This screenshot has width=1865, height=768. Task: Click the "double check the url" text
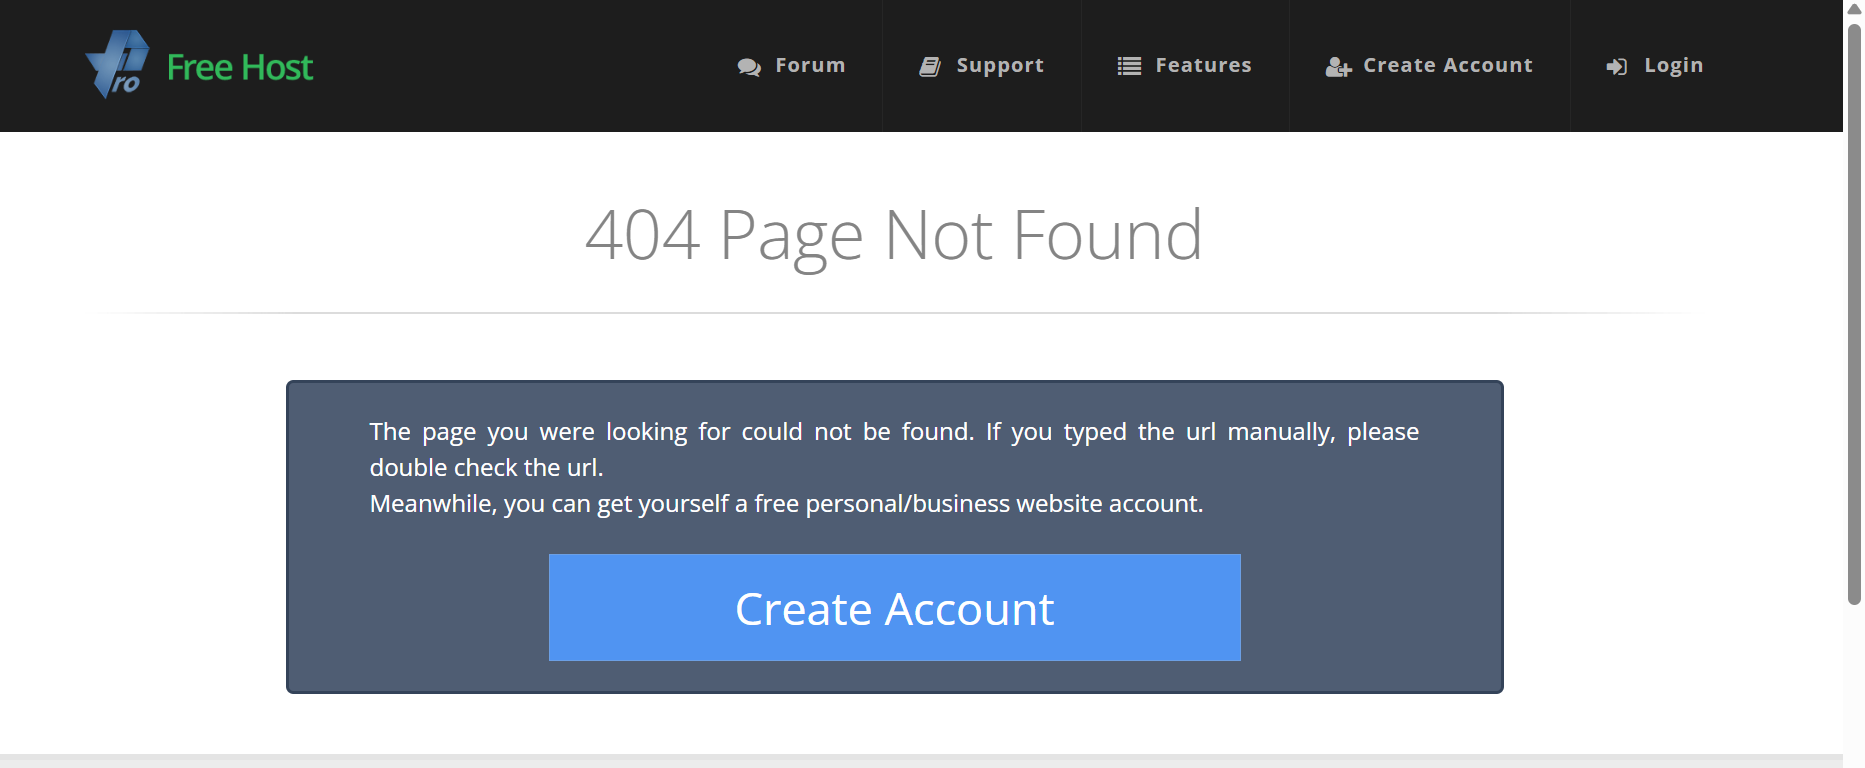coord(486,468)
